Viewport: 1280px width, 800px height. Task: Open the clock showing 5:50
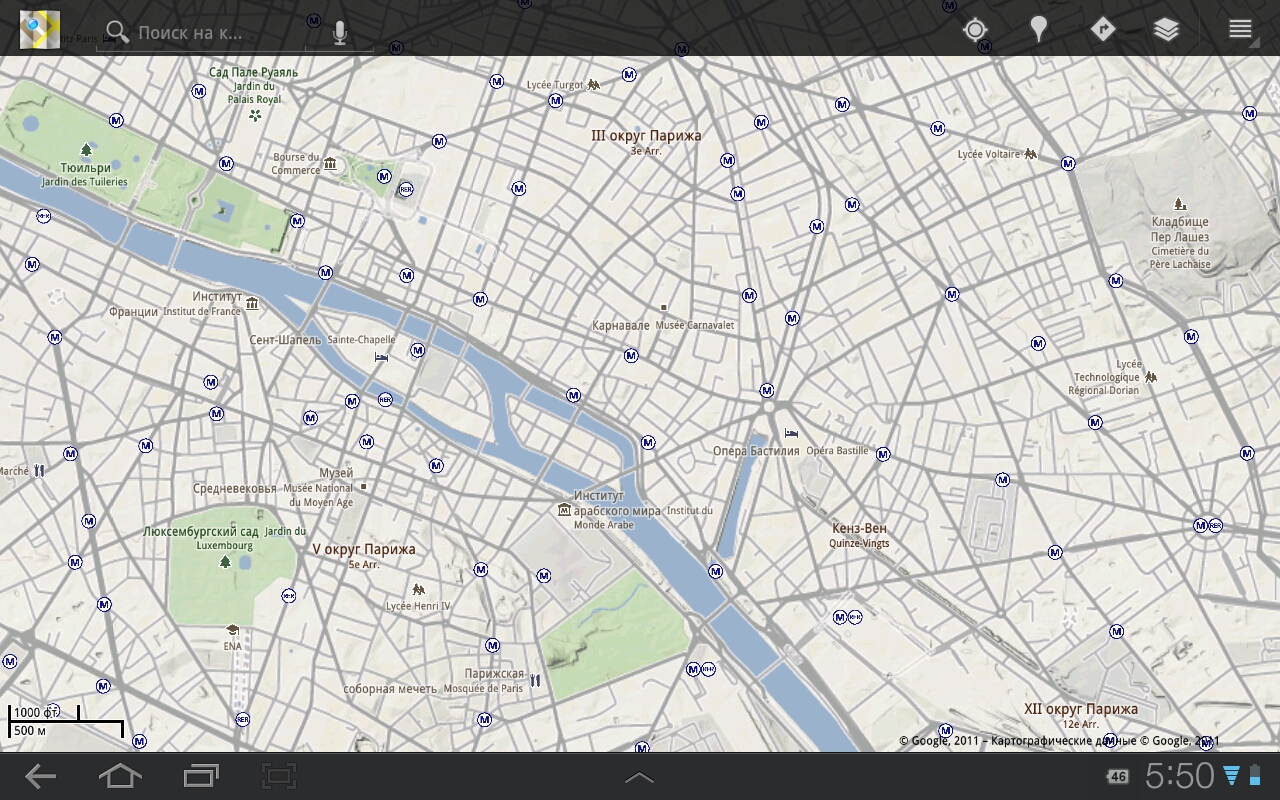1180,776
